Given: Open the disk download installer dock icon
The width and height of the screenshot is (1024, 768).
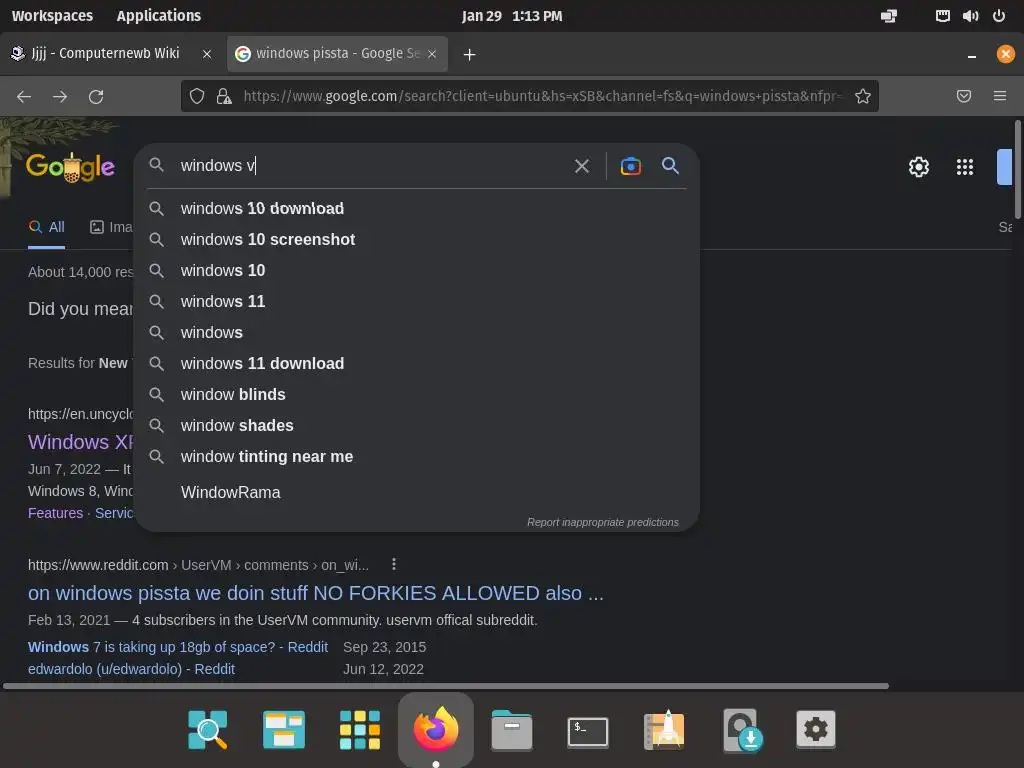Looking at the screenshot, I should [x=742, y=729].
